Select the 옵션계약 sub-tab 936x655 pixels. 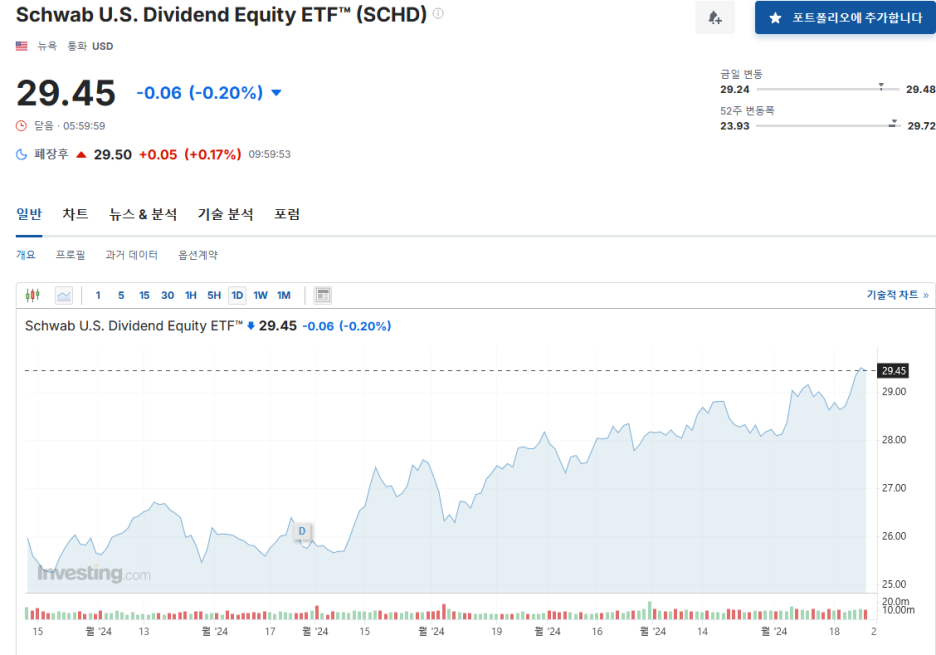click(198, 255)
